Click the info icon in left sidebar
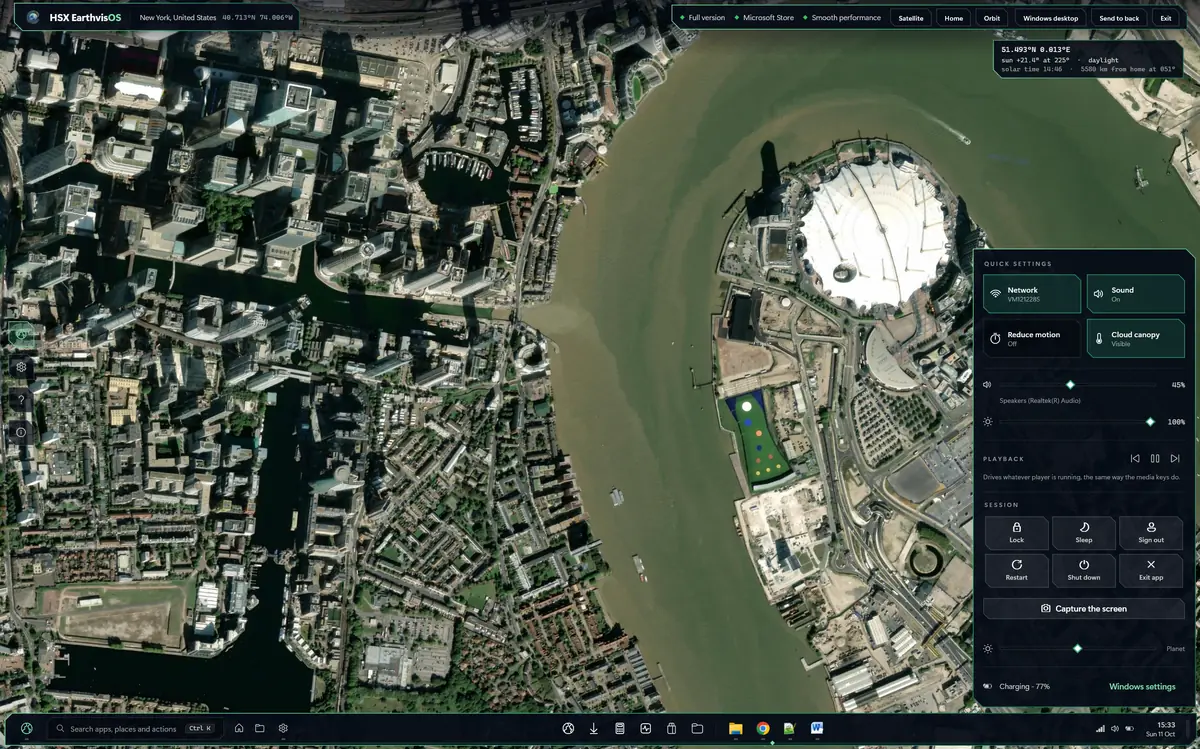 click(x=21, y=432)
